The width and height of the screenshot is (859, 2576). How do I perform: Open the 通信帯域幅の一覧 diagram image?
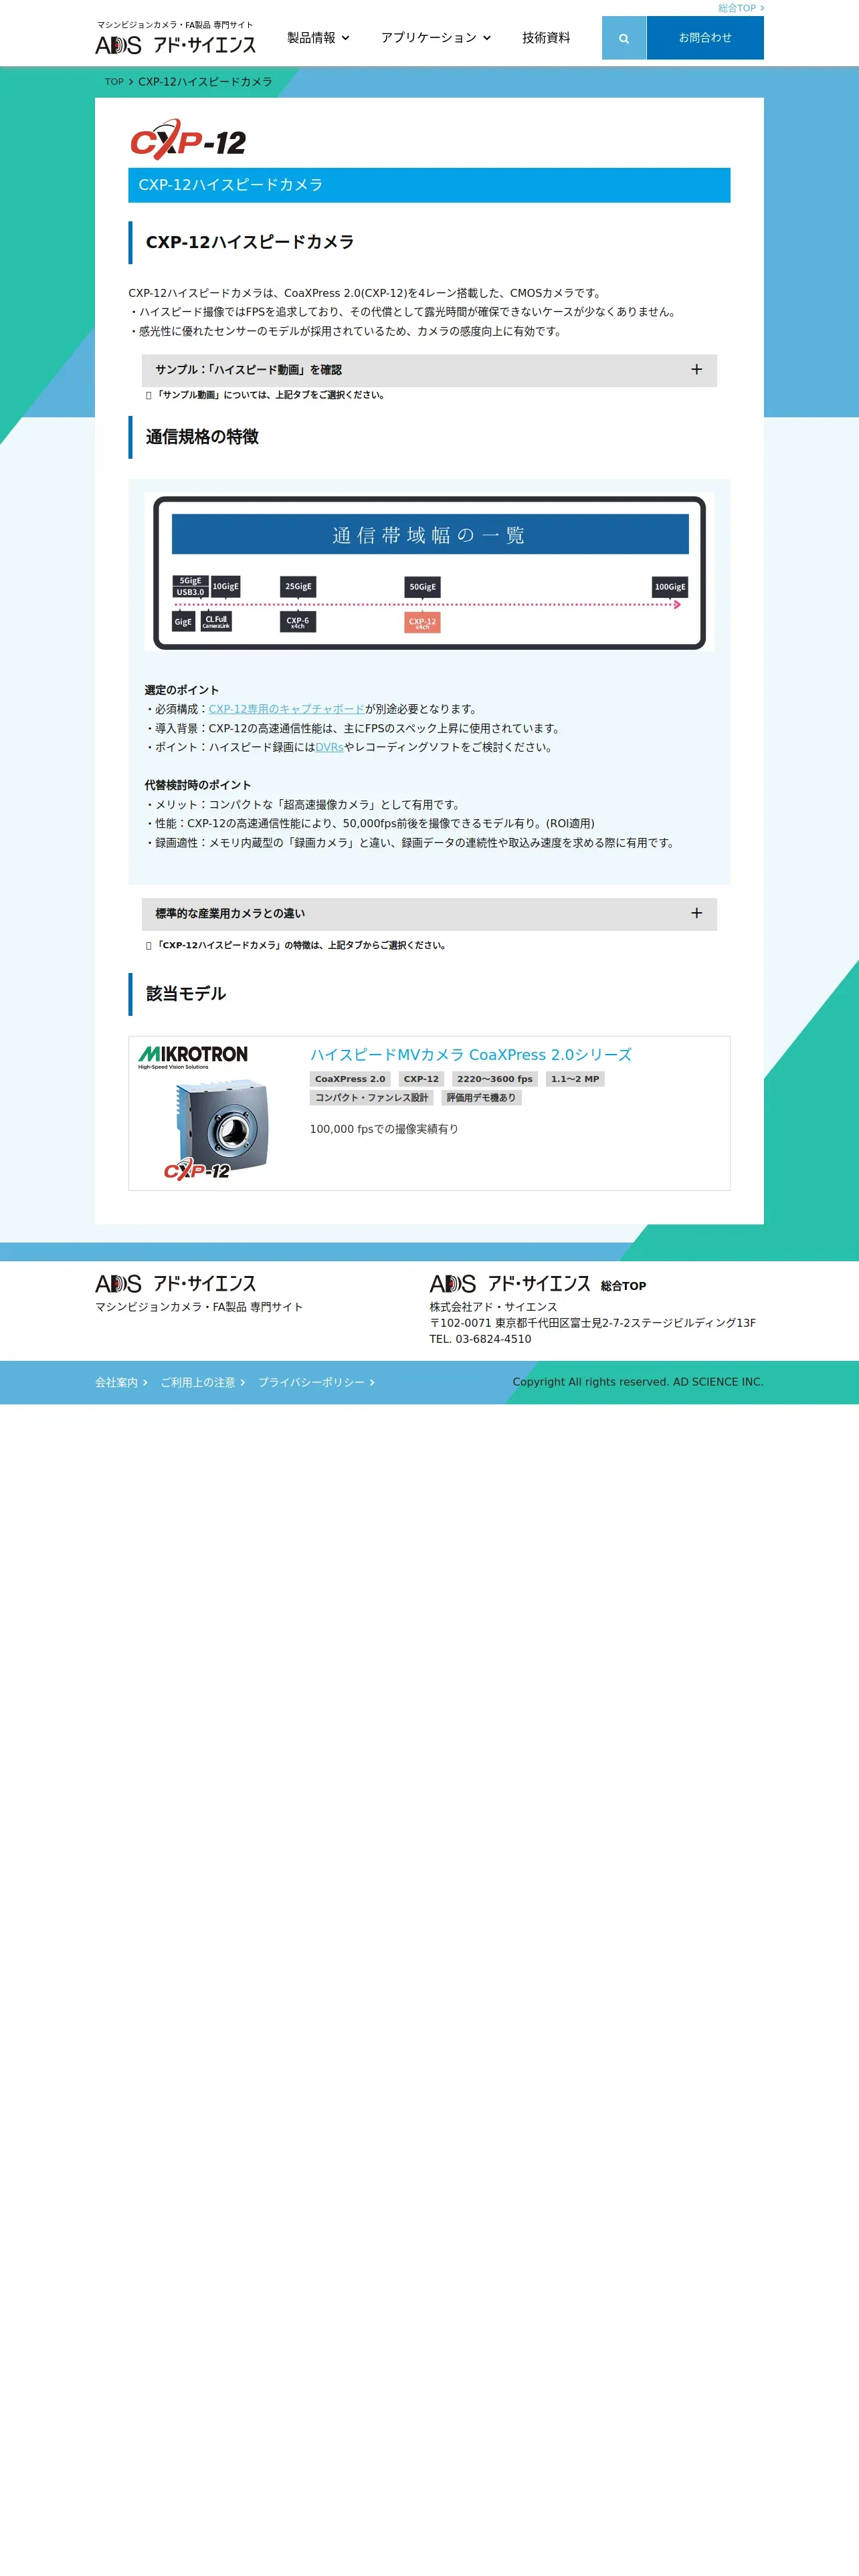coord(429,572)
